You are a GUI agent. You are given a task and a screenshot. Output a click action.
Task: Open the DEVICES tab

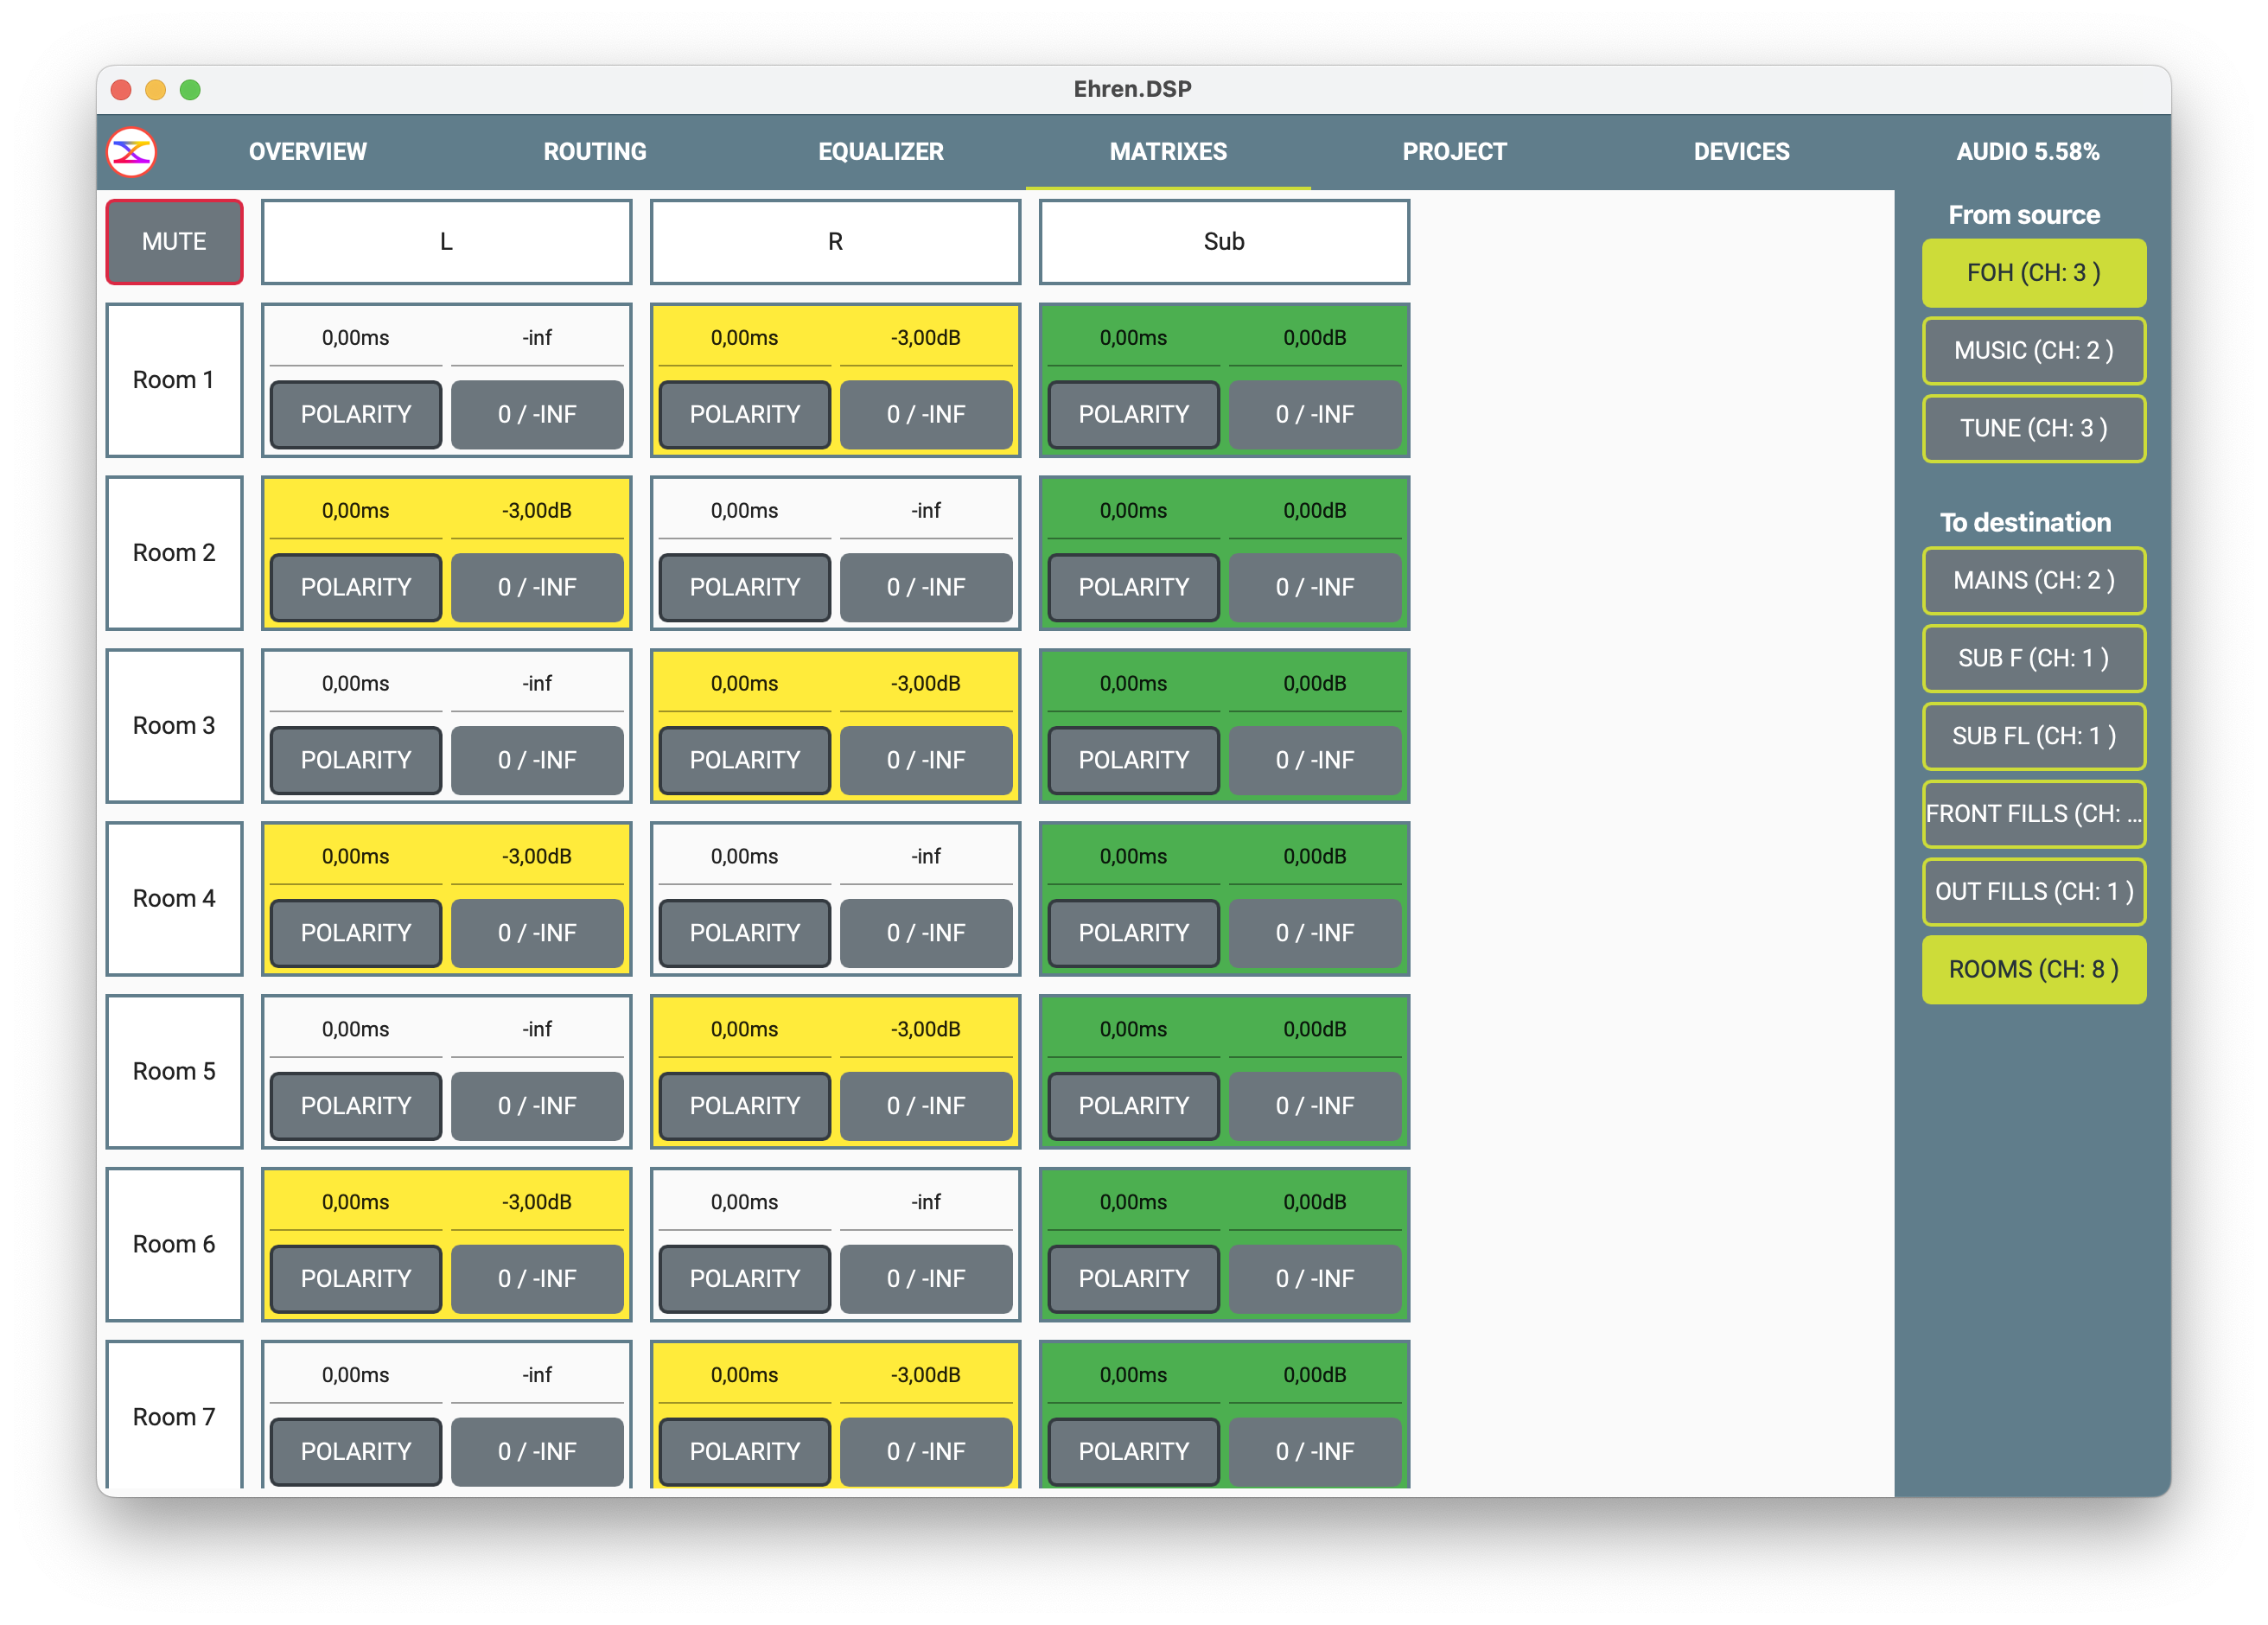pyautogui.click(x=1740, y=152)
